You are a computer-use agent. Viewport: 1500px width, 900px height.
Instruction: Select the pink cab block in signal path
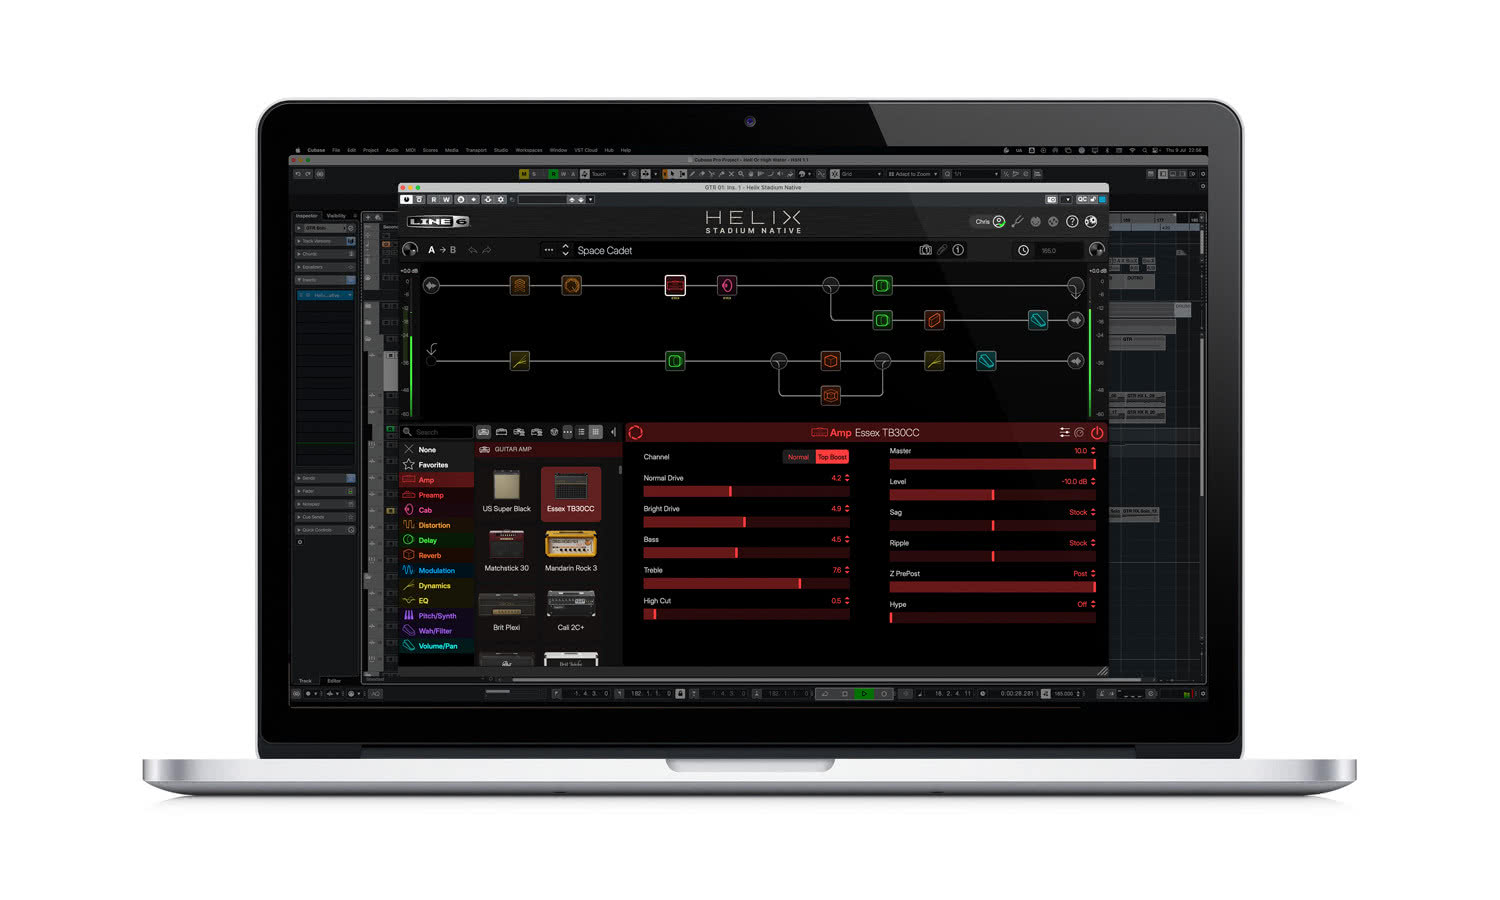[x=727, y=286]
